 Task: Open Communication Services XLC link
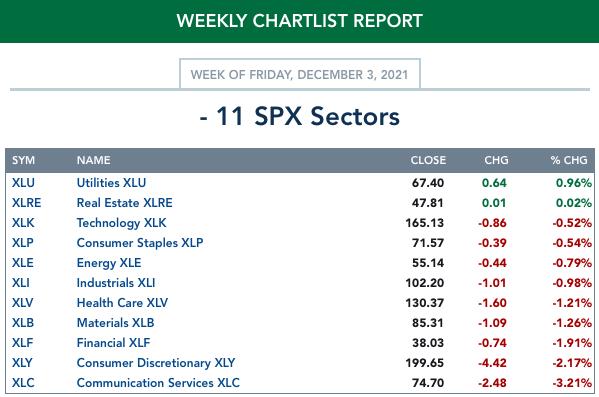coord(158,382)
